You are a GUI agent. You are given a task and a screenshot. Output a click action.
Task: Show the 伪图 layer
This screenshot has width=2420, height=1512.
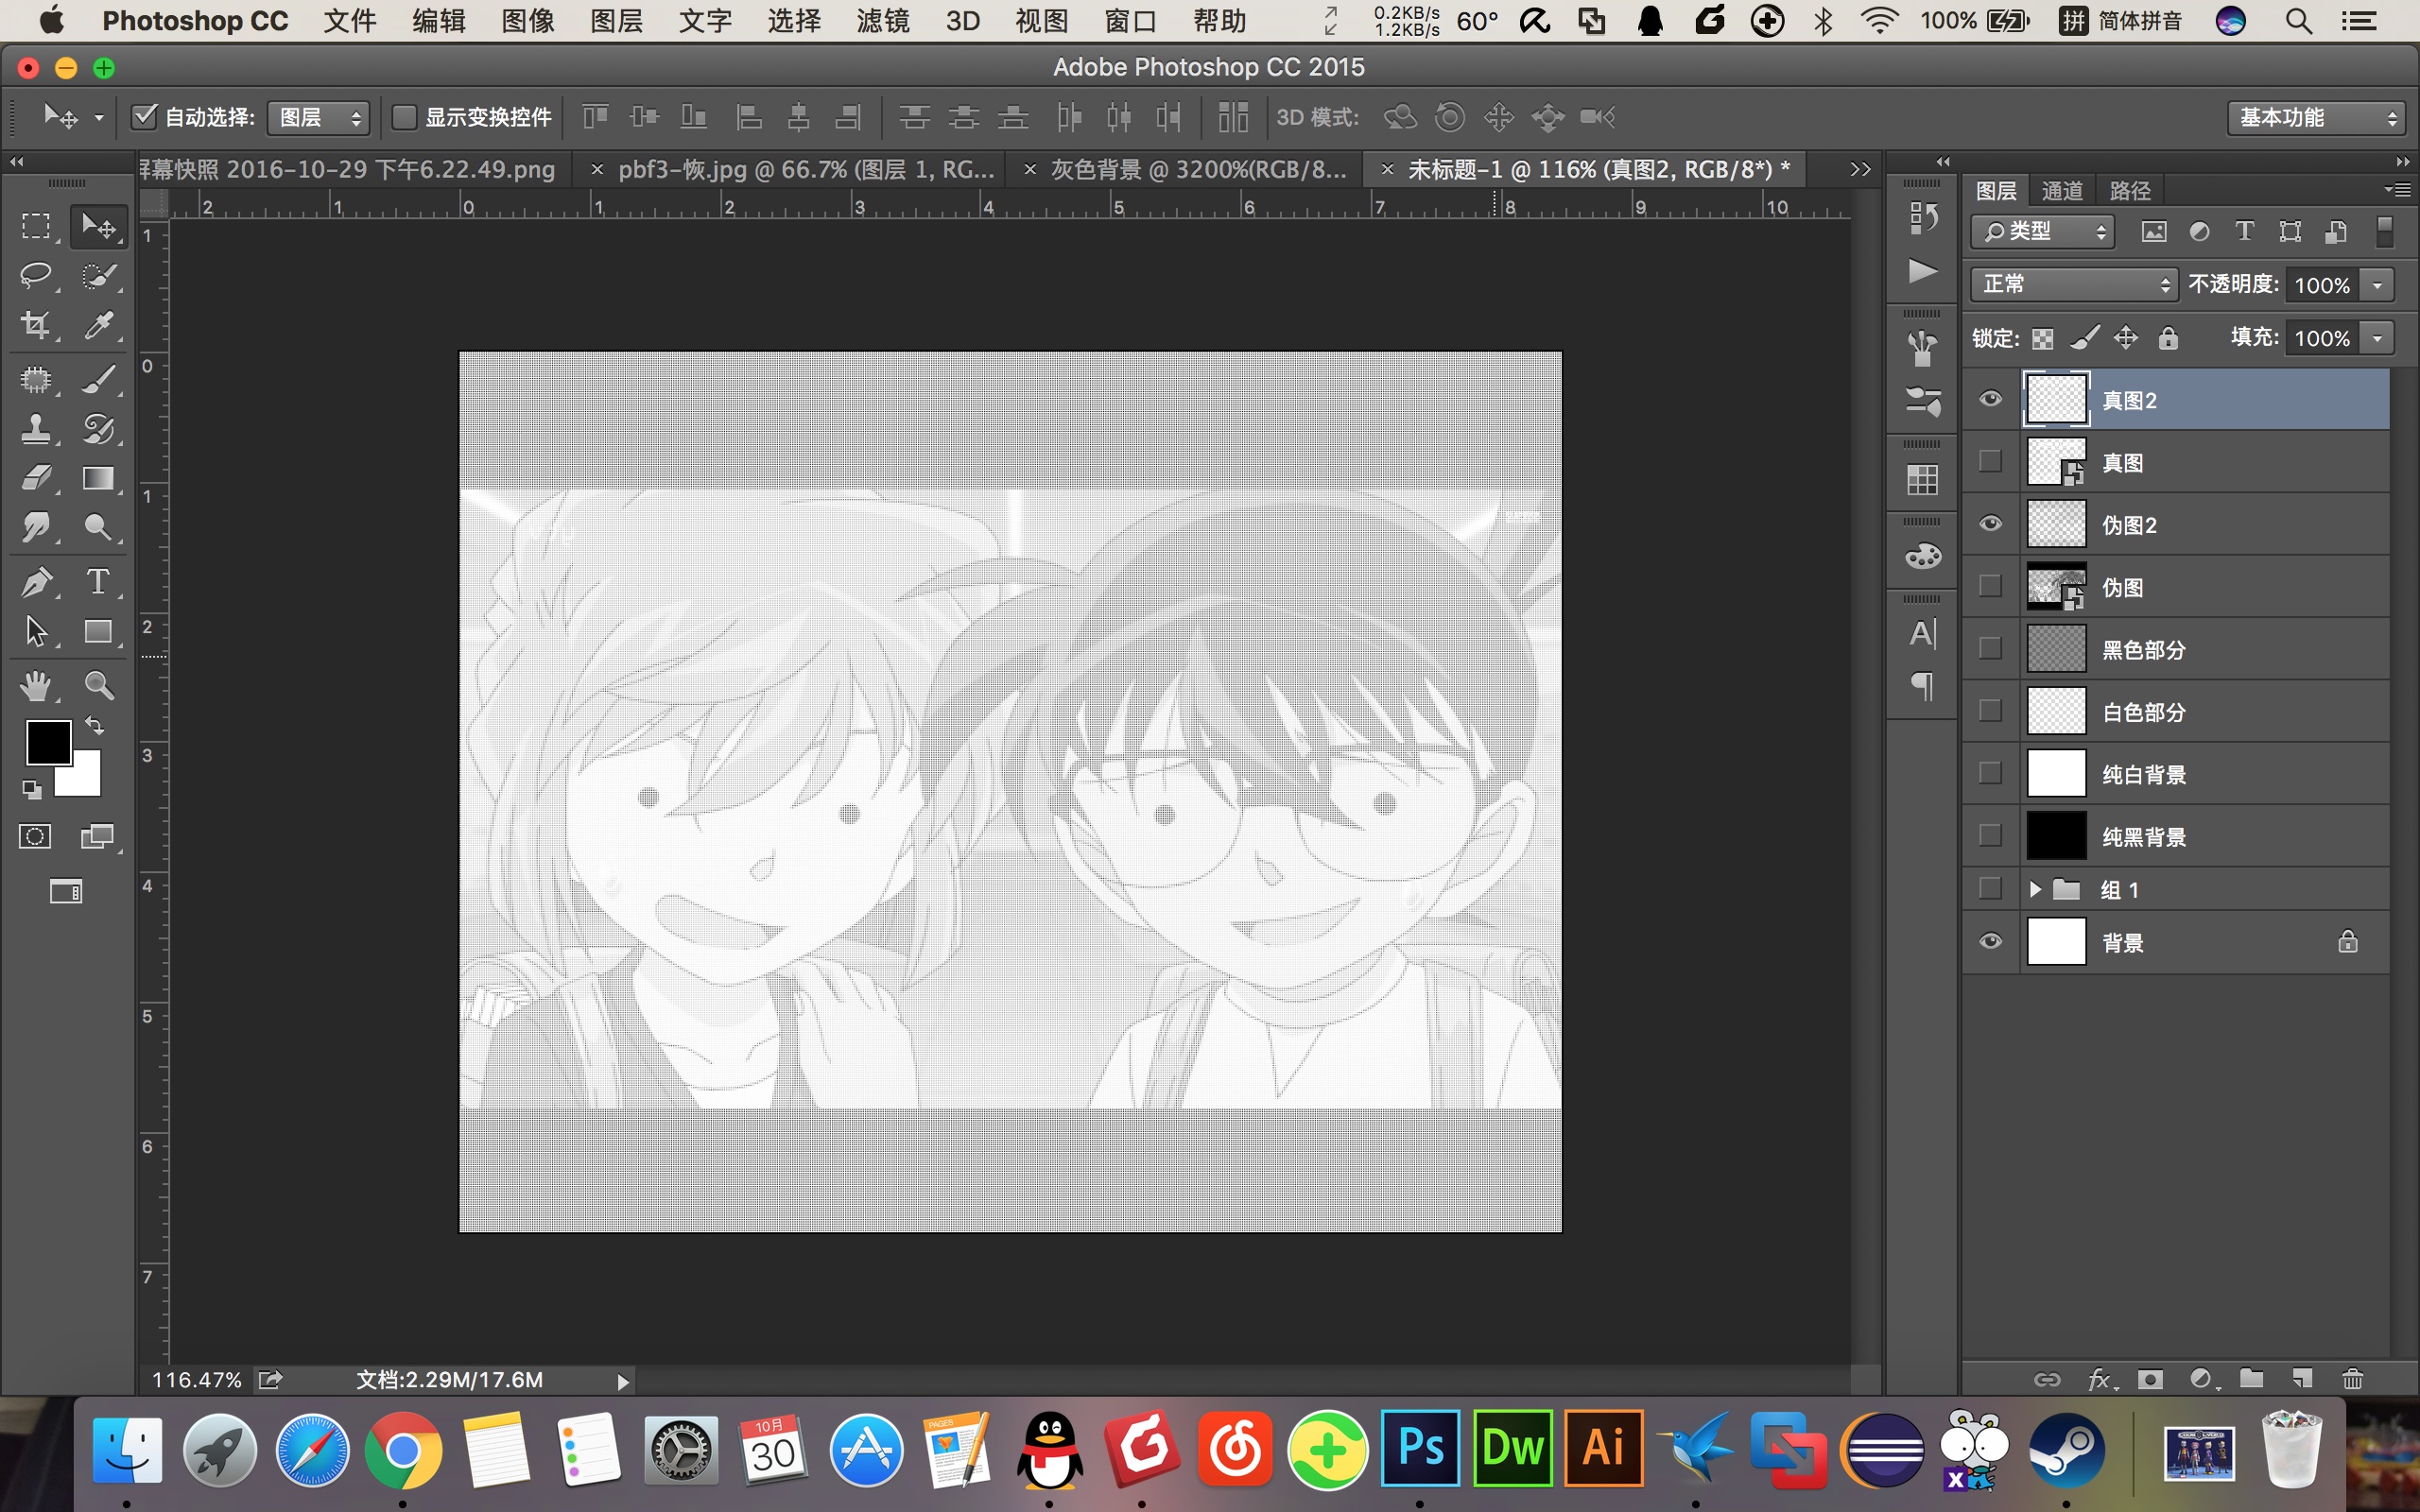(1990, 586)
